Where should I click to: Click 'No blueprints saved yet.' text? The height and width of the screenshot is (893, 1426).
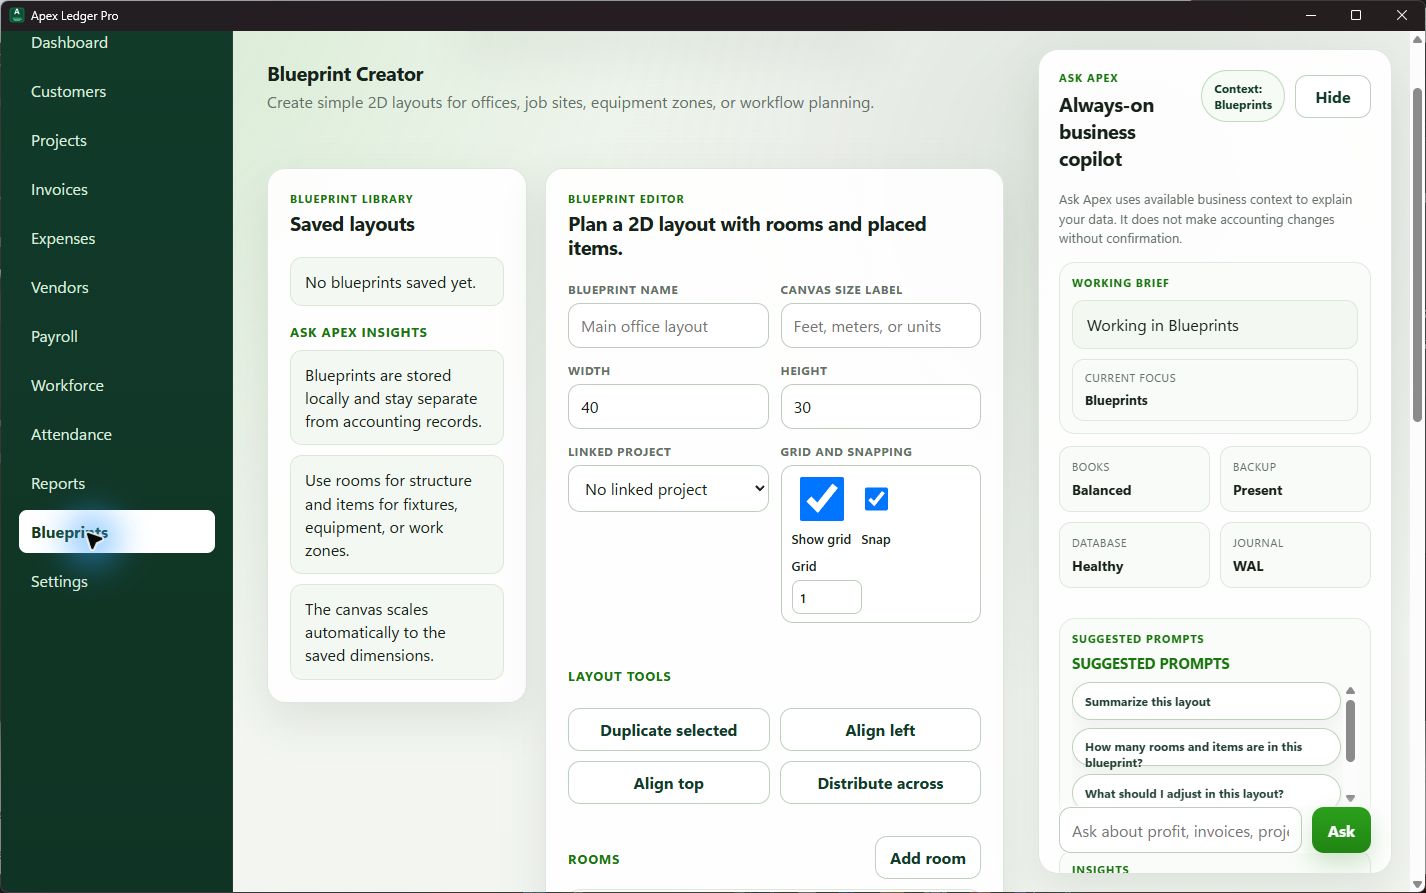390,282
